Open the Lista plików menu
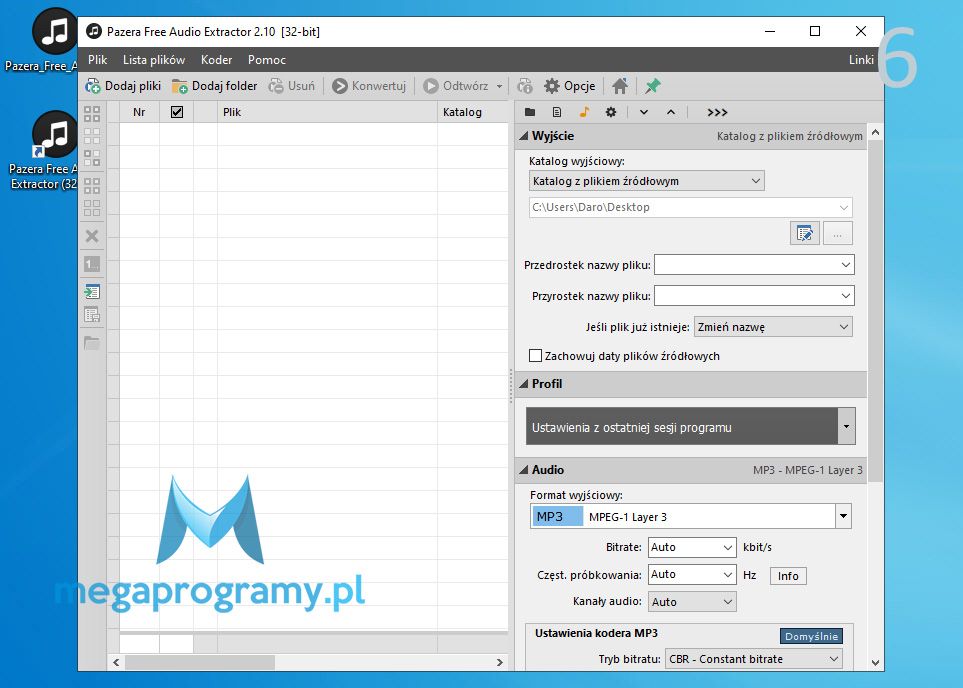 (154, 60)
